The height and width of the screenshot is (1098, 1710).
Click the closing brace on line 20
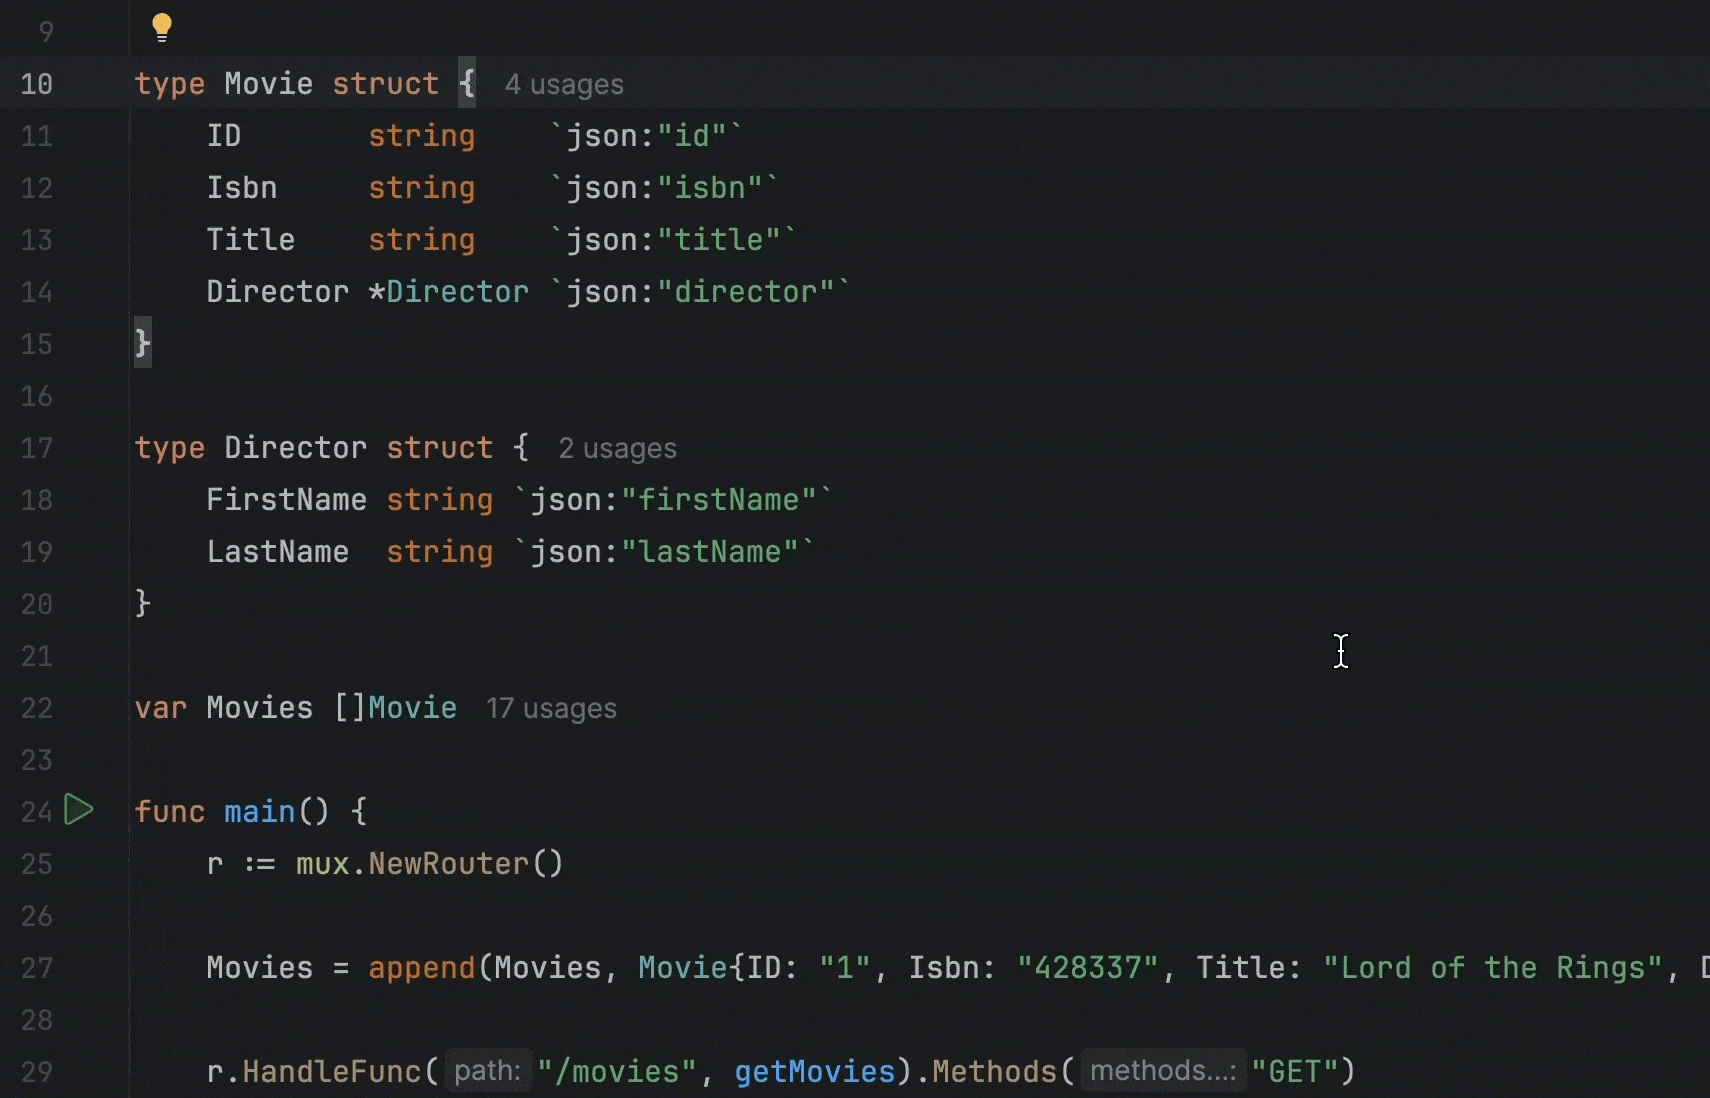[x=143, y=604]
